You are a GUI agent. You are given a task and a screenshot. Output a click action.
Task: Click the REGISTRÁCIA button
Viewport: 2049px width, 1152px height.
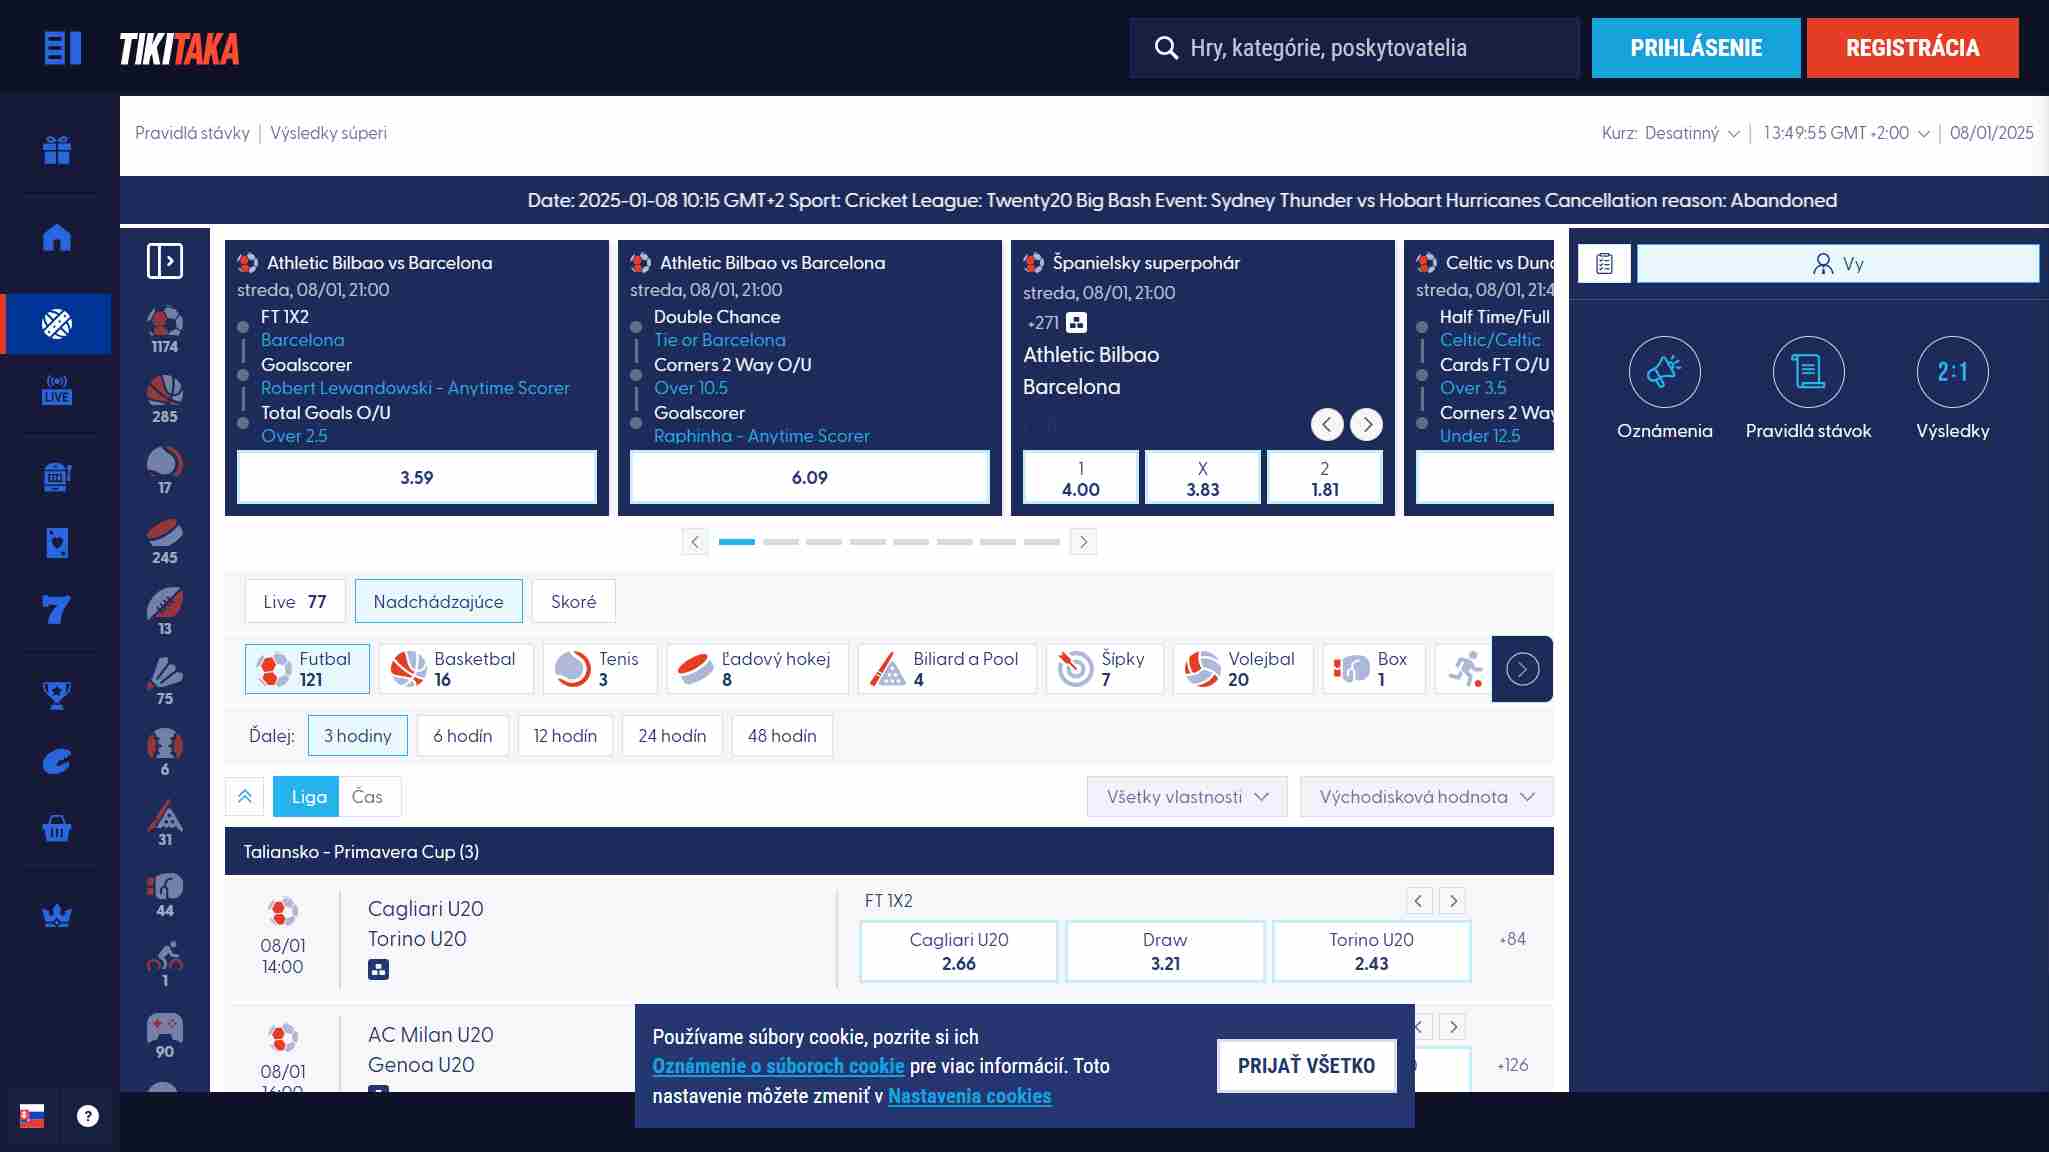(1912, 48)
